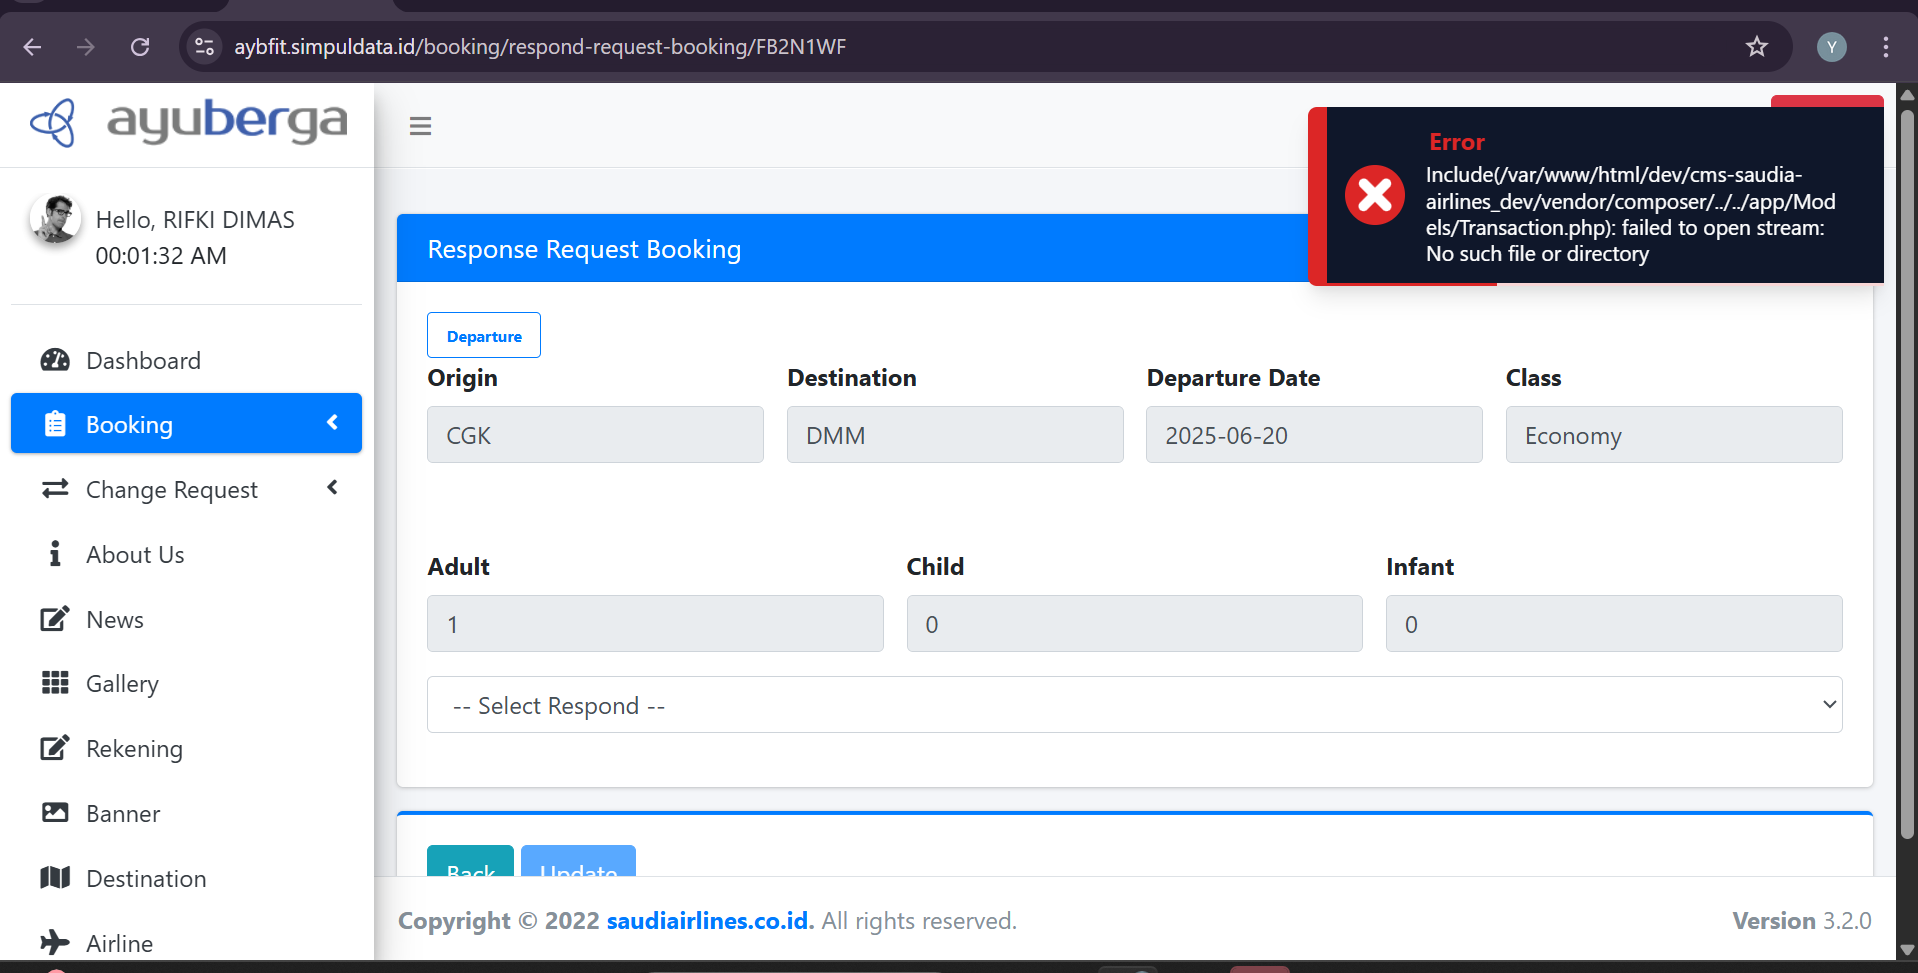Image resolution: width=1918 pixels, height=973 pixels.
Task: Click the Departure tab button
Action: tap(484, 336)
